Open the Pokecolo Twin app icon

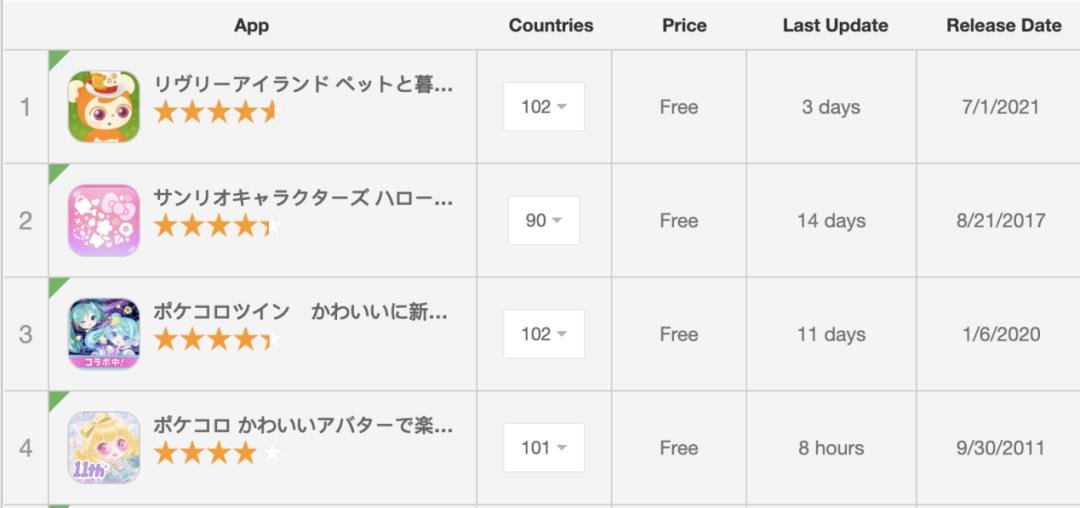pyautogui.click(x=104, y=334)
